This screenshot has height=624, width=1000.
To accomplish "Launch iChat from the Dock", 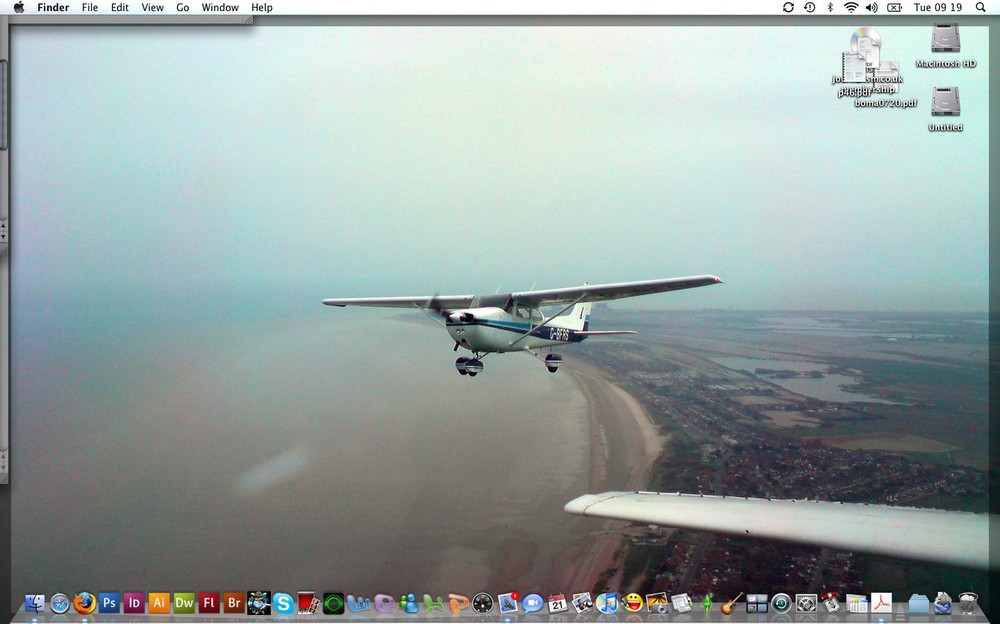I will (533, 602).
